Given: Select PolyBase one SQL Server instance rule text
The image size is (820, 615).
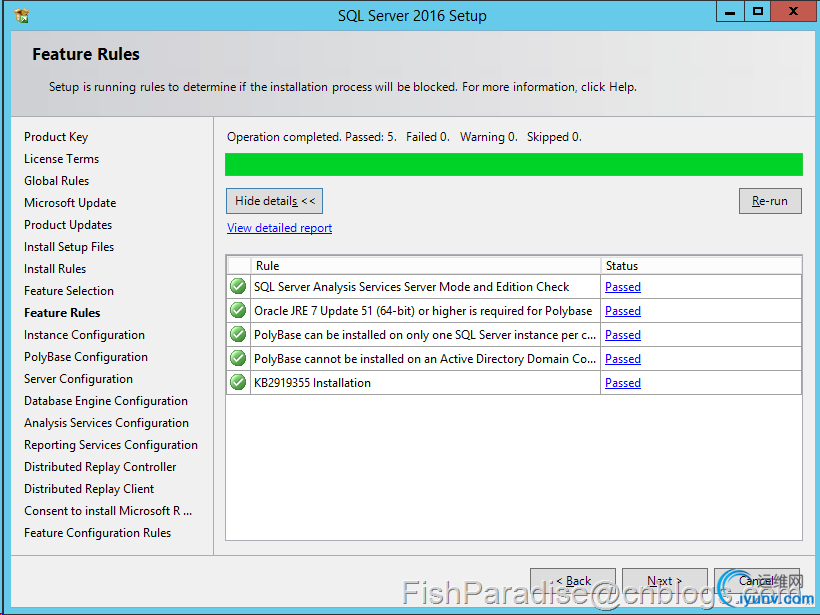Looking at the screenshot, I should 425,335.
